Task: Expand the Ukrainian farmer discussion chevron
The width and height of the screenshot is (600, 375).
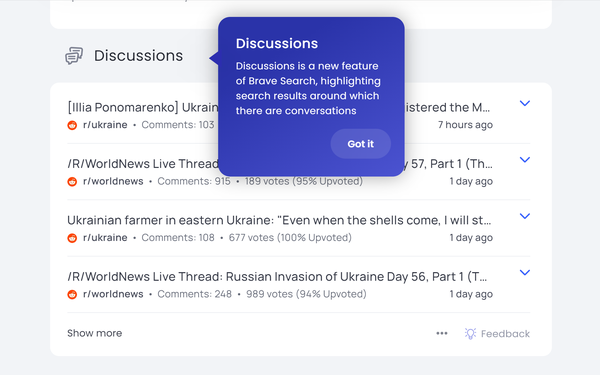Action: (525, 216)
